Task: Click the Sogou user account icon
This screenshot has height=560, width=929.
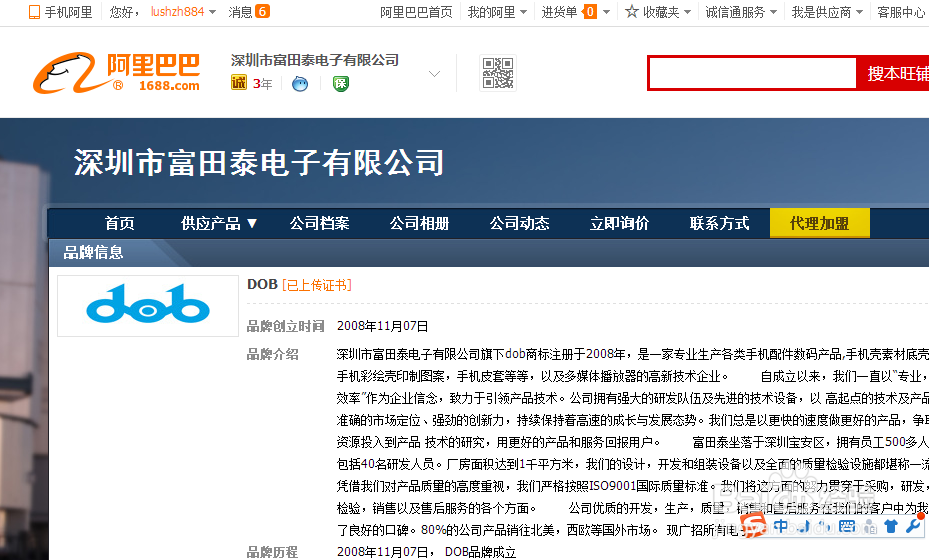Action: coord(870,526)
